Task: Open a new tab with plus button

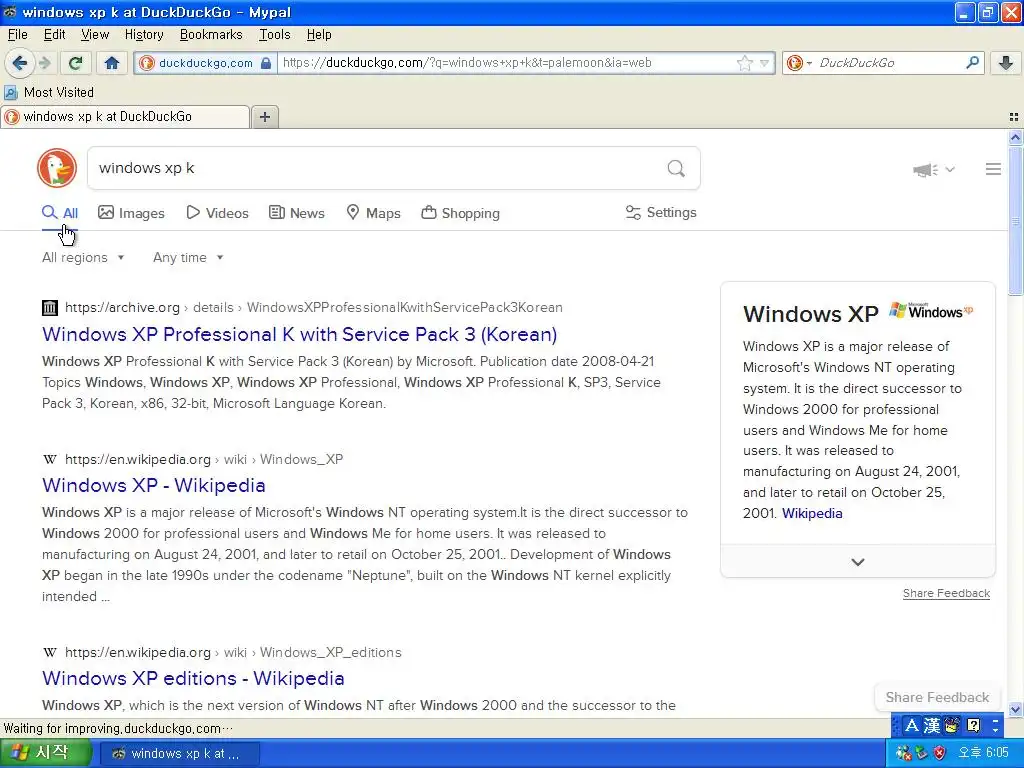Action: tap(264, 117)
